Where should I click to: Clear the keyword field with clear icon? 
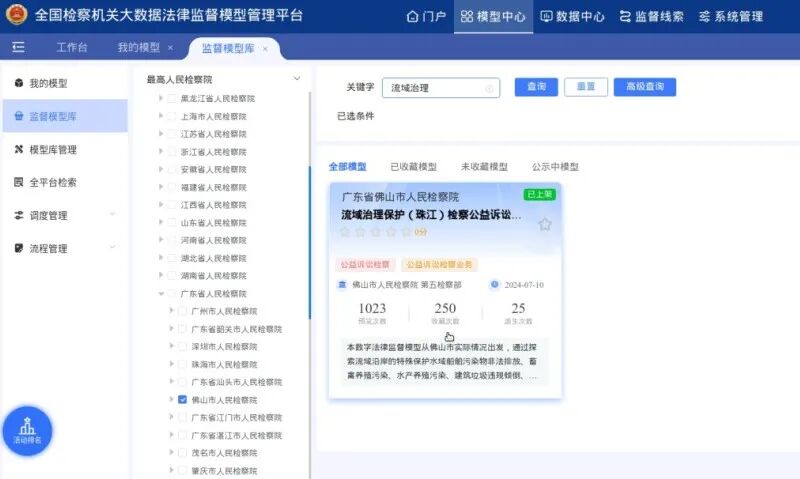[x=489, y=88]
